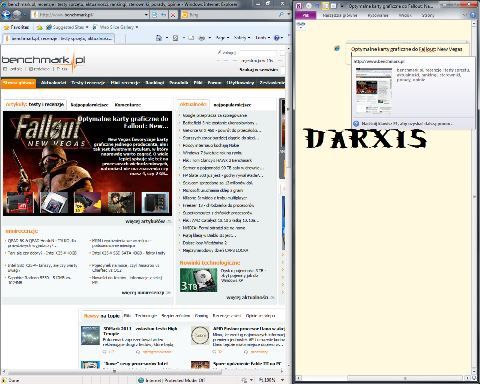Screen dimensions: 480x384
Task: Click the Print icon in IE command bar
Action: (x=202, y=38)
